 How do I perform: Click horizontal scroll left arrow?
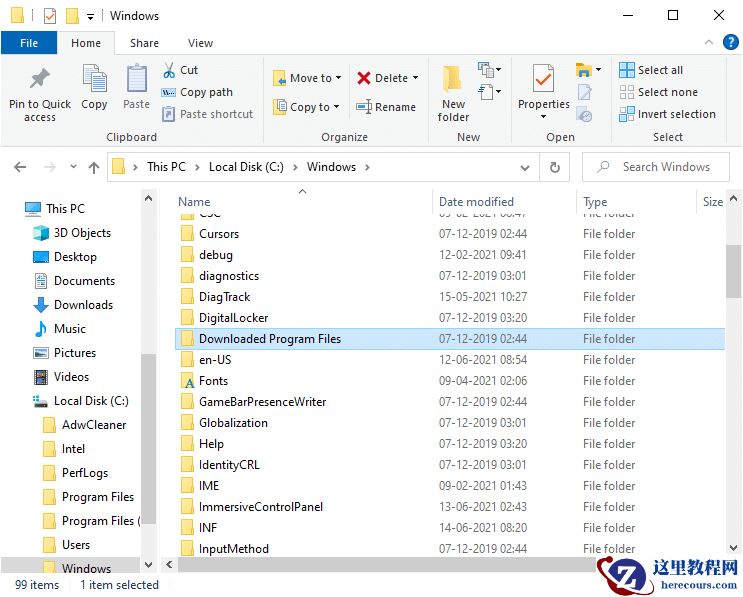click(169, 565)
